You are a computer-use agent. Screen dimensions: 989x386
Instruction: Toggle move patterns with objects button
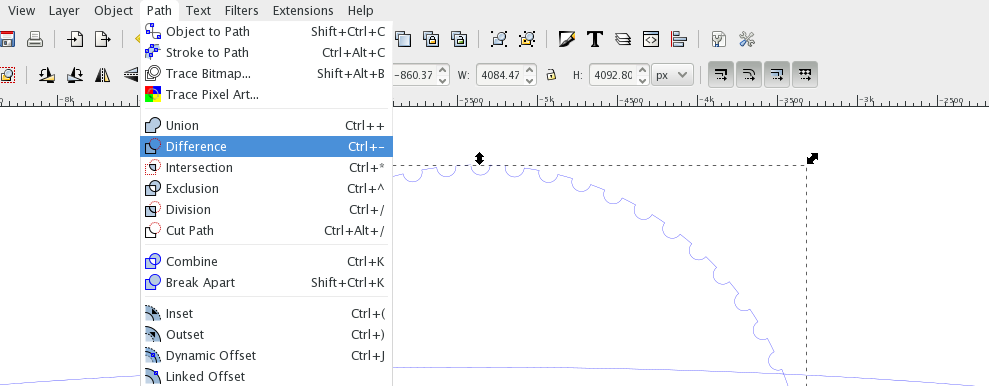point(804,75)
